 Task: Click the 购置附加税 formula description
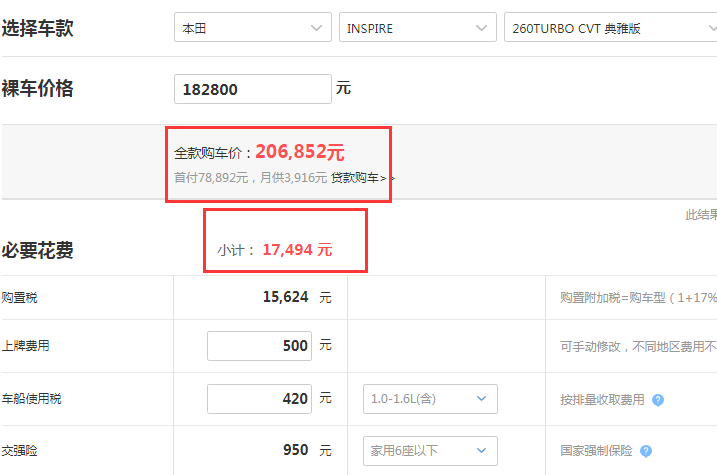pos(638,298)
